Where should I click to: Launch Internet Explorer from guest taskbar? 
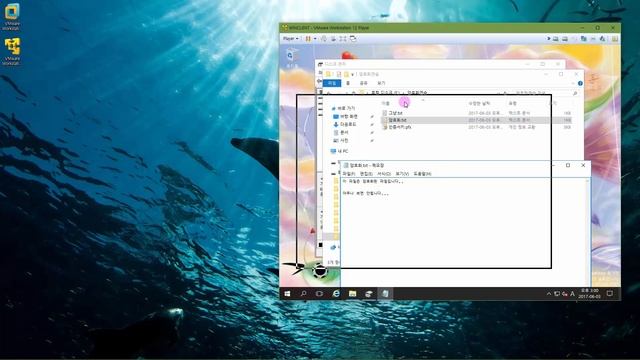(x=336, y=293)
